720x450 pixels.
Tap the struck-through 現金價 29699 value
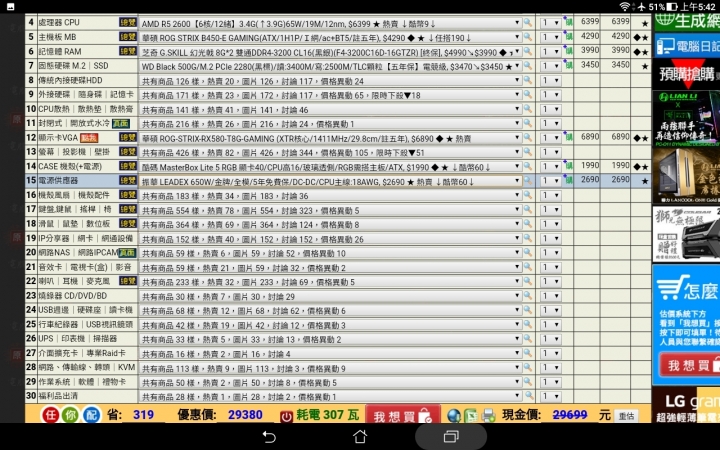click(570, 415)
